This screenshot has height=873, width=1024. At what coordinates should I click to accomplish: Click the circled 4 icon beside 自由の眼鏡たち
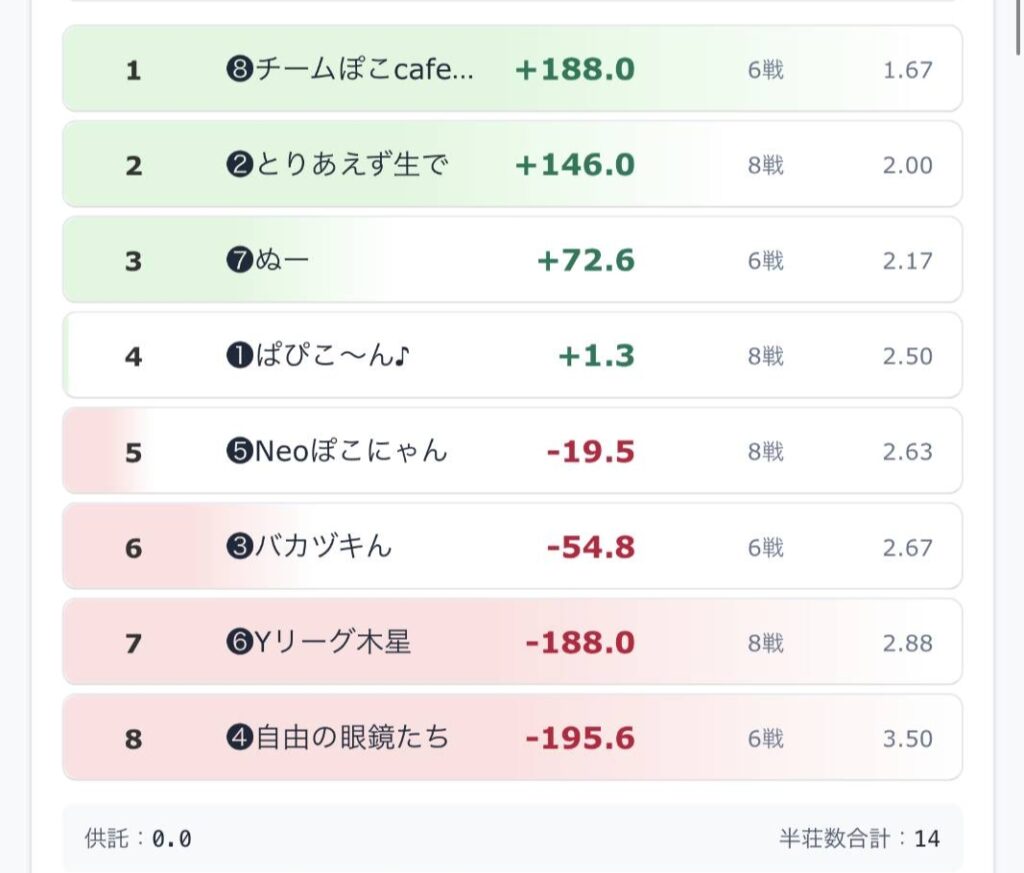click(x=238, y=739)
